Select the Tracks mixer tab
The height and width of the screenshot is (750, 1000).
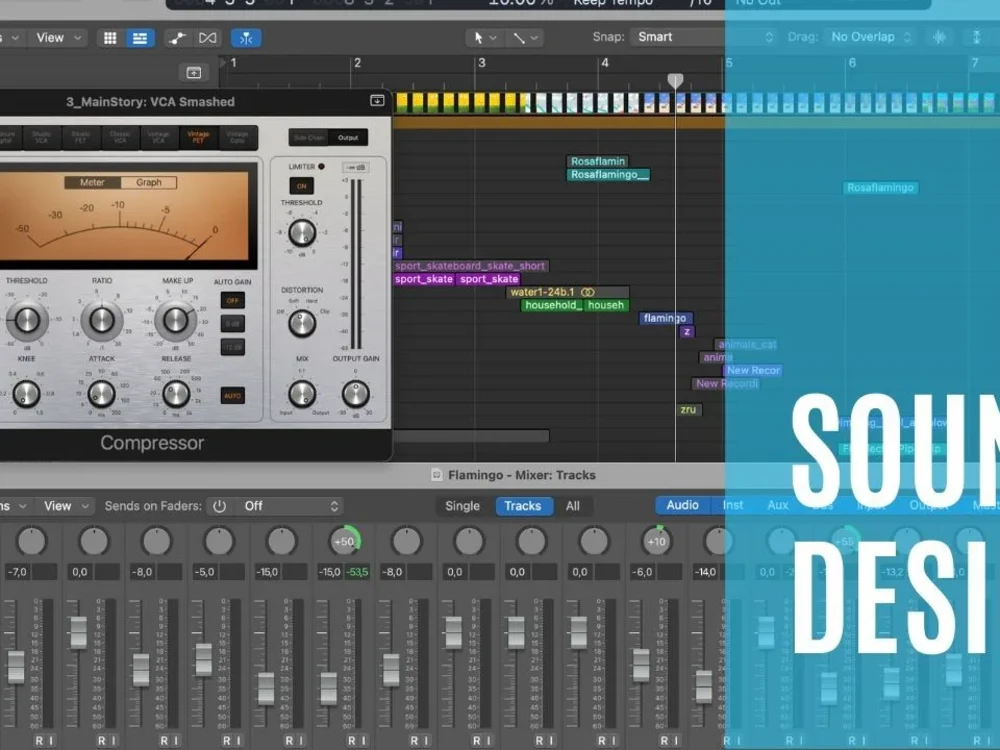click(523, 506)
